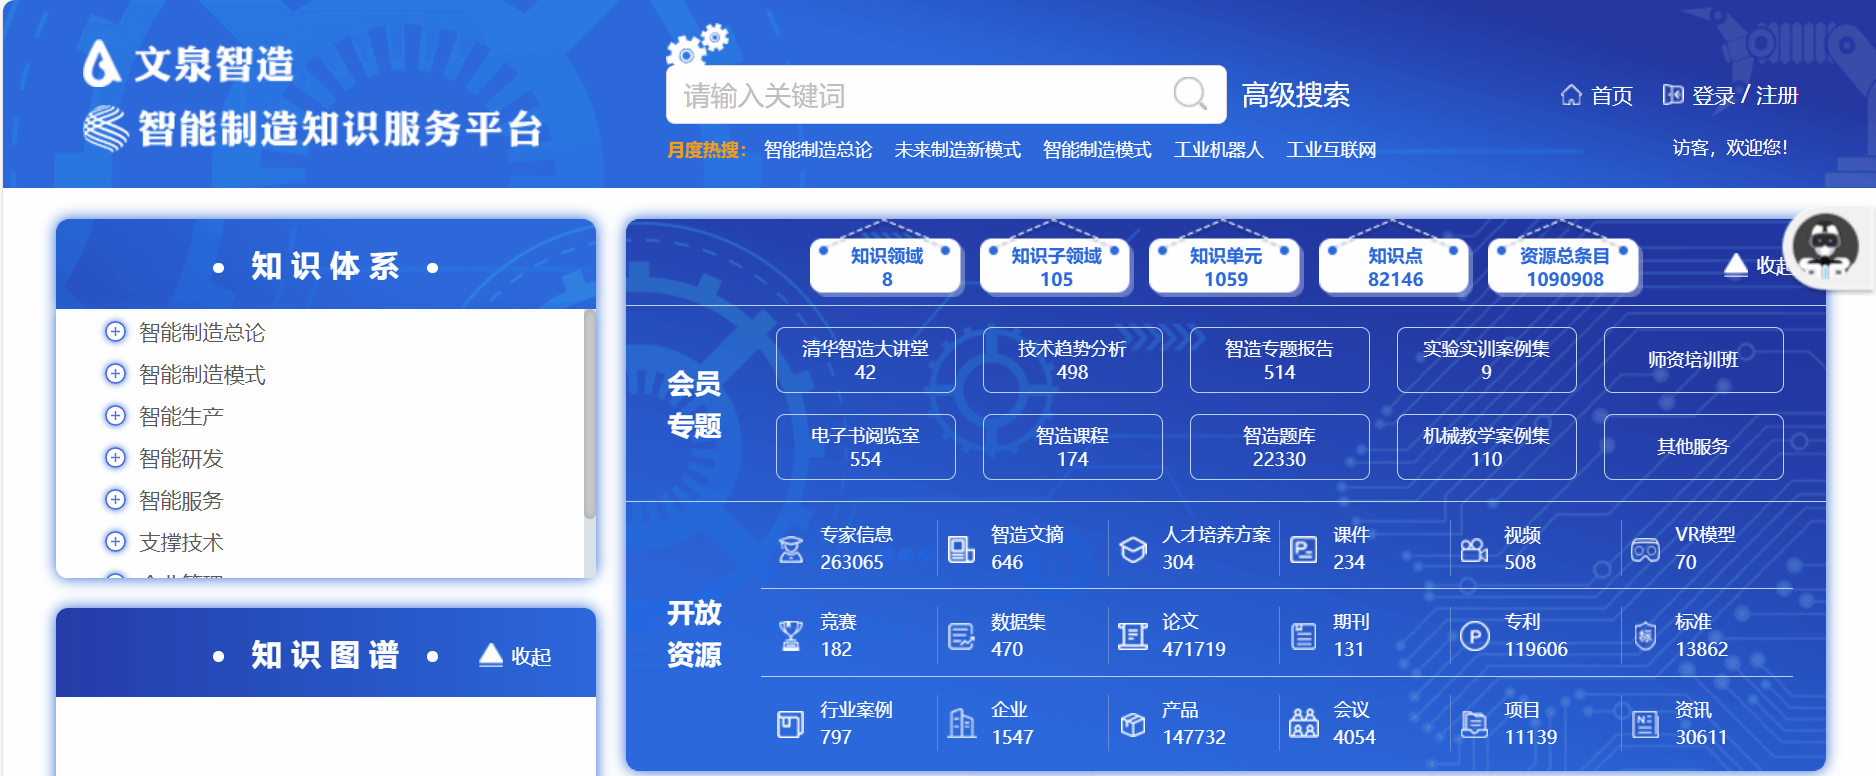This screenshot has width=1876, height=776.
Task: Collapse the 知识图谱 panel with 收起
Action: pyautogui.click(x=516, y=656)
